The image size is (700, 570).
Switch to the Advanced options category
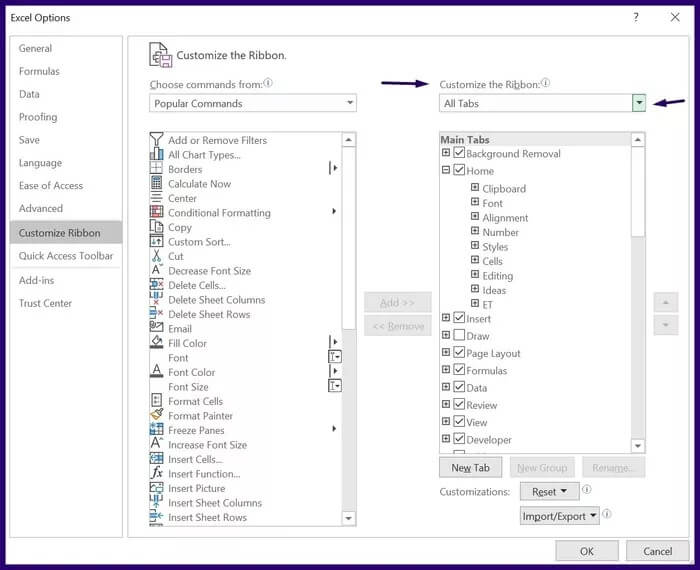41,208
